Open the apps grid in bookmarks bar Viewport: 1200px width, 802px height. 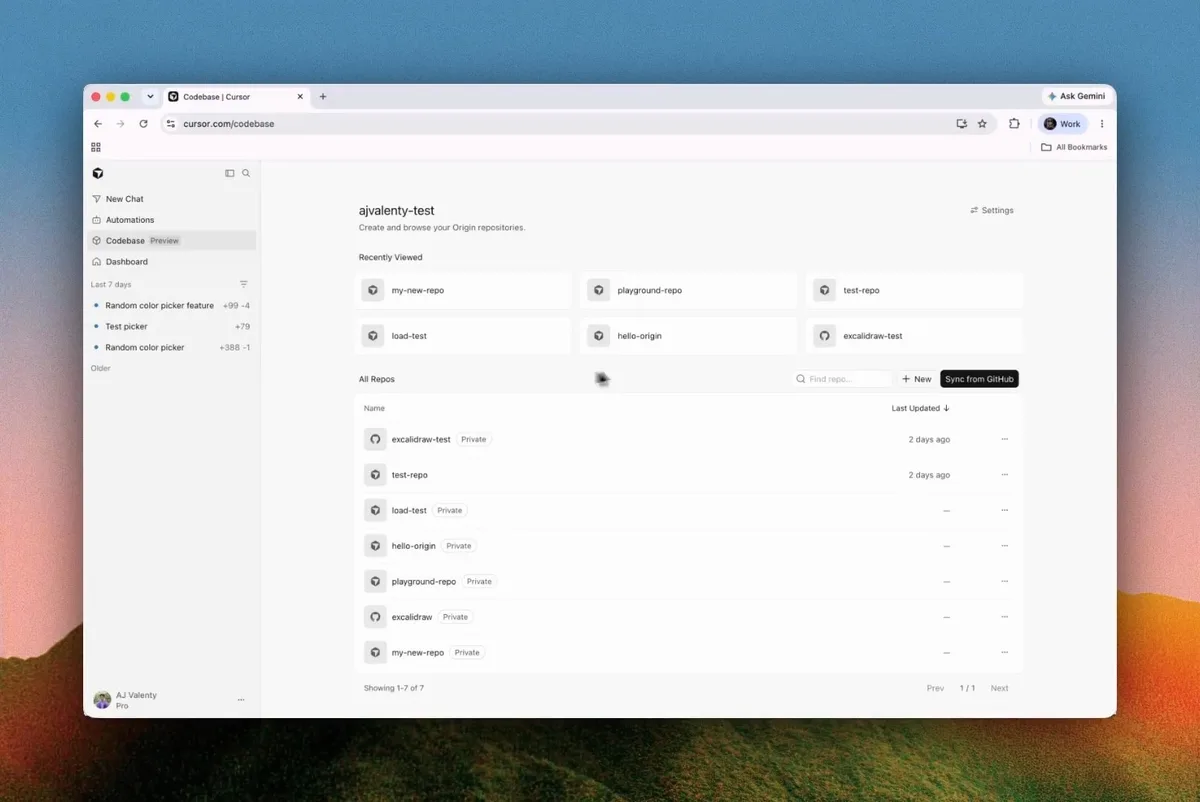96,147
